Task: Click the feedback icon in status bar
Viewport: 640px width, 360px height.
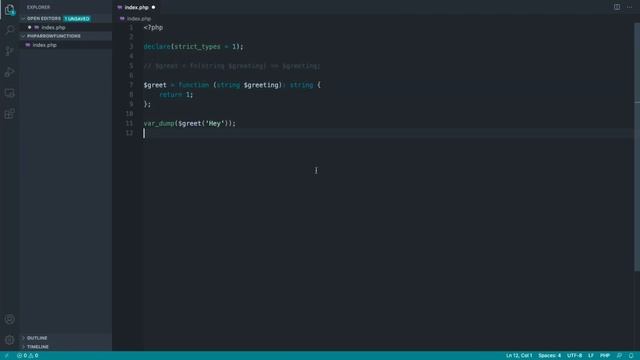Action: point(619,356)
